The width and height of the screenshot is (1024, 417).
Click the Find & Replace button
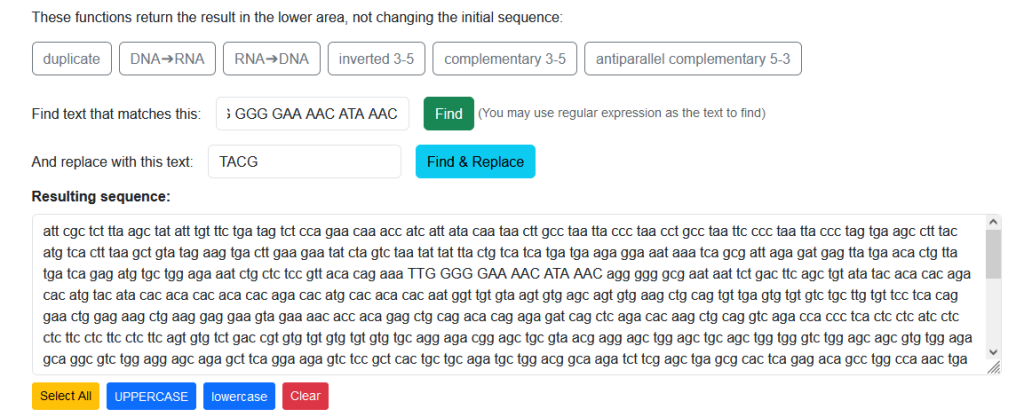tap(475, 161)
